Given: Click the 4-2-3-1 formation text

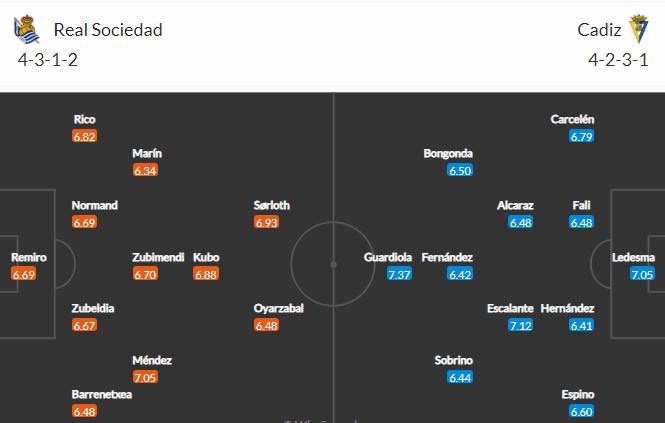Looking at the screenshot, I should [x=618, y=60].
